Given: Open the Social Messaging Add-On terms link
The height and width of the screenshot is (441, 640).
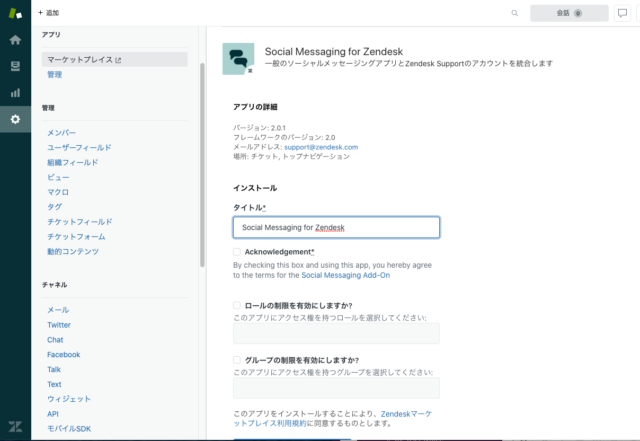Looking at the screenshot, I should 346,275.
